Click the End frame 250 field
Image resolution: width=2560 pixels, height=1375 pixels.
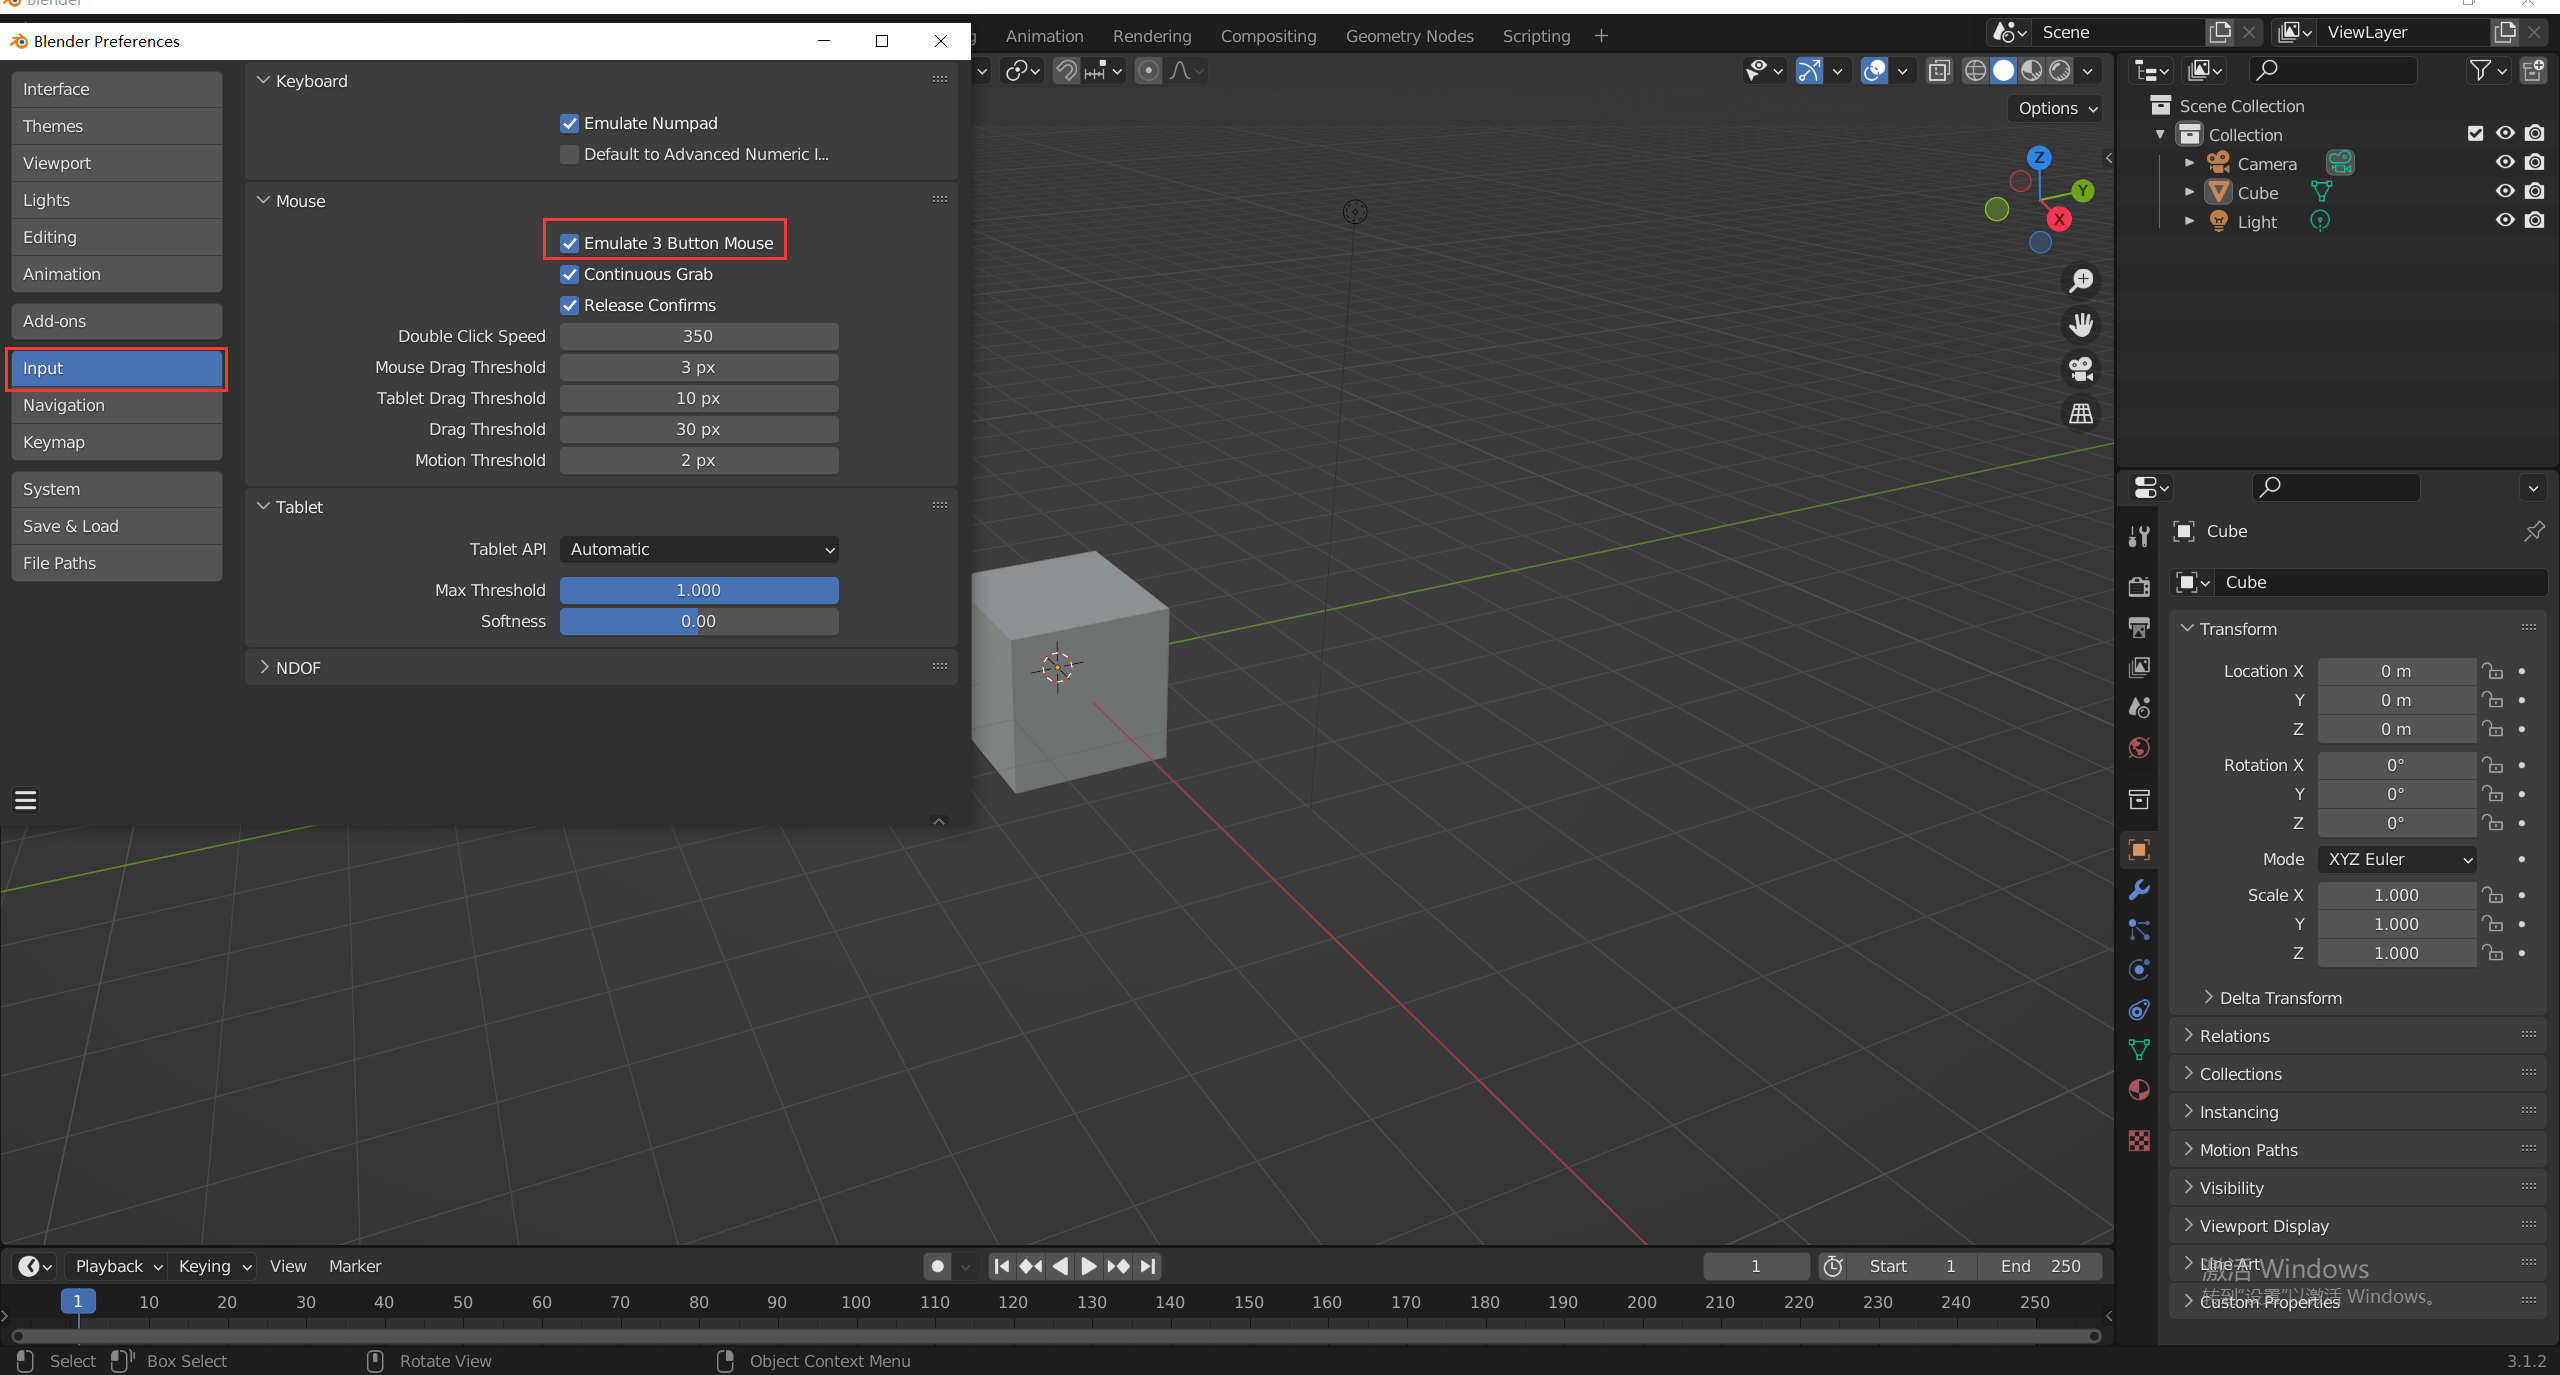(x=2039, y=1266)
